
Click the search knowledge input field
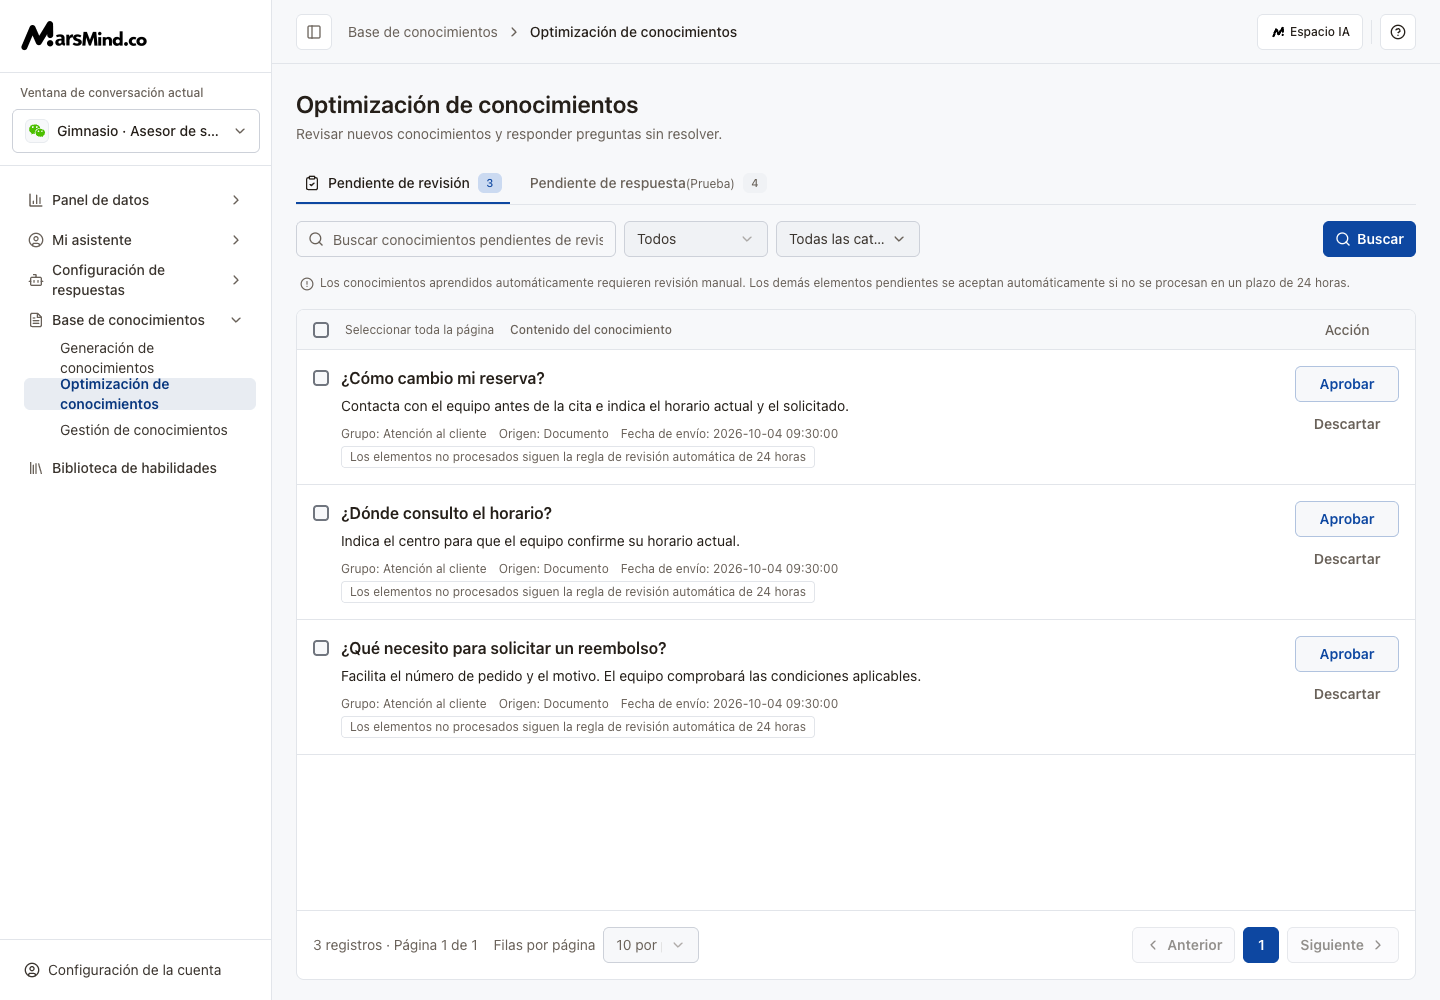[456, 239]
